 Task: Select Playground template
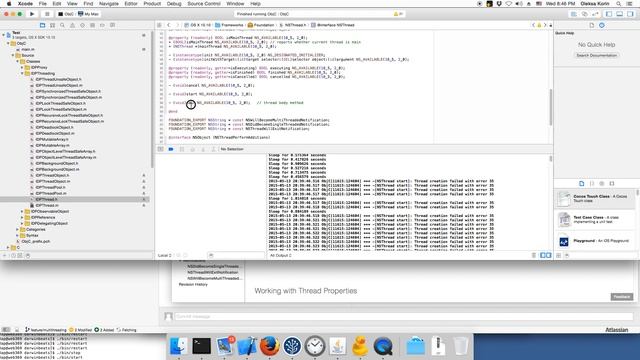tap(595, 241)
